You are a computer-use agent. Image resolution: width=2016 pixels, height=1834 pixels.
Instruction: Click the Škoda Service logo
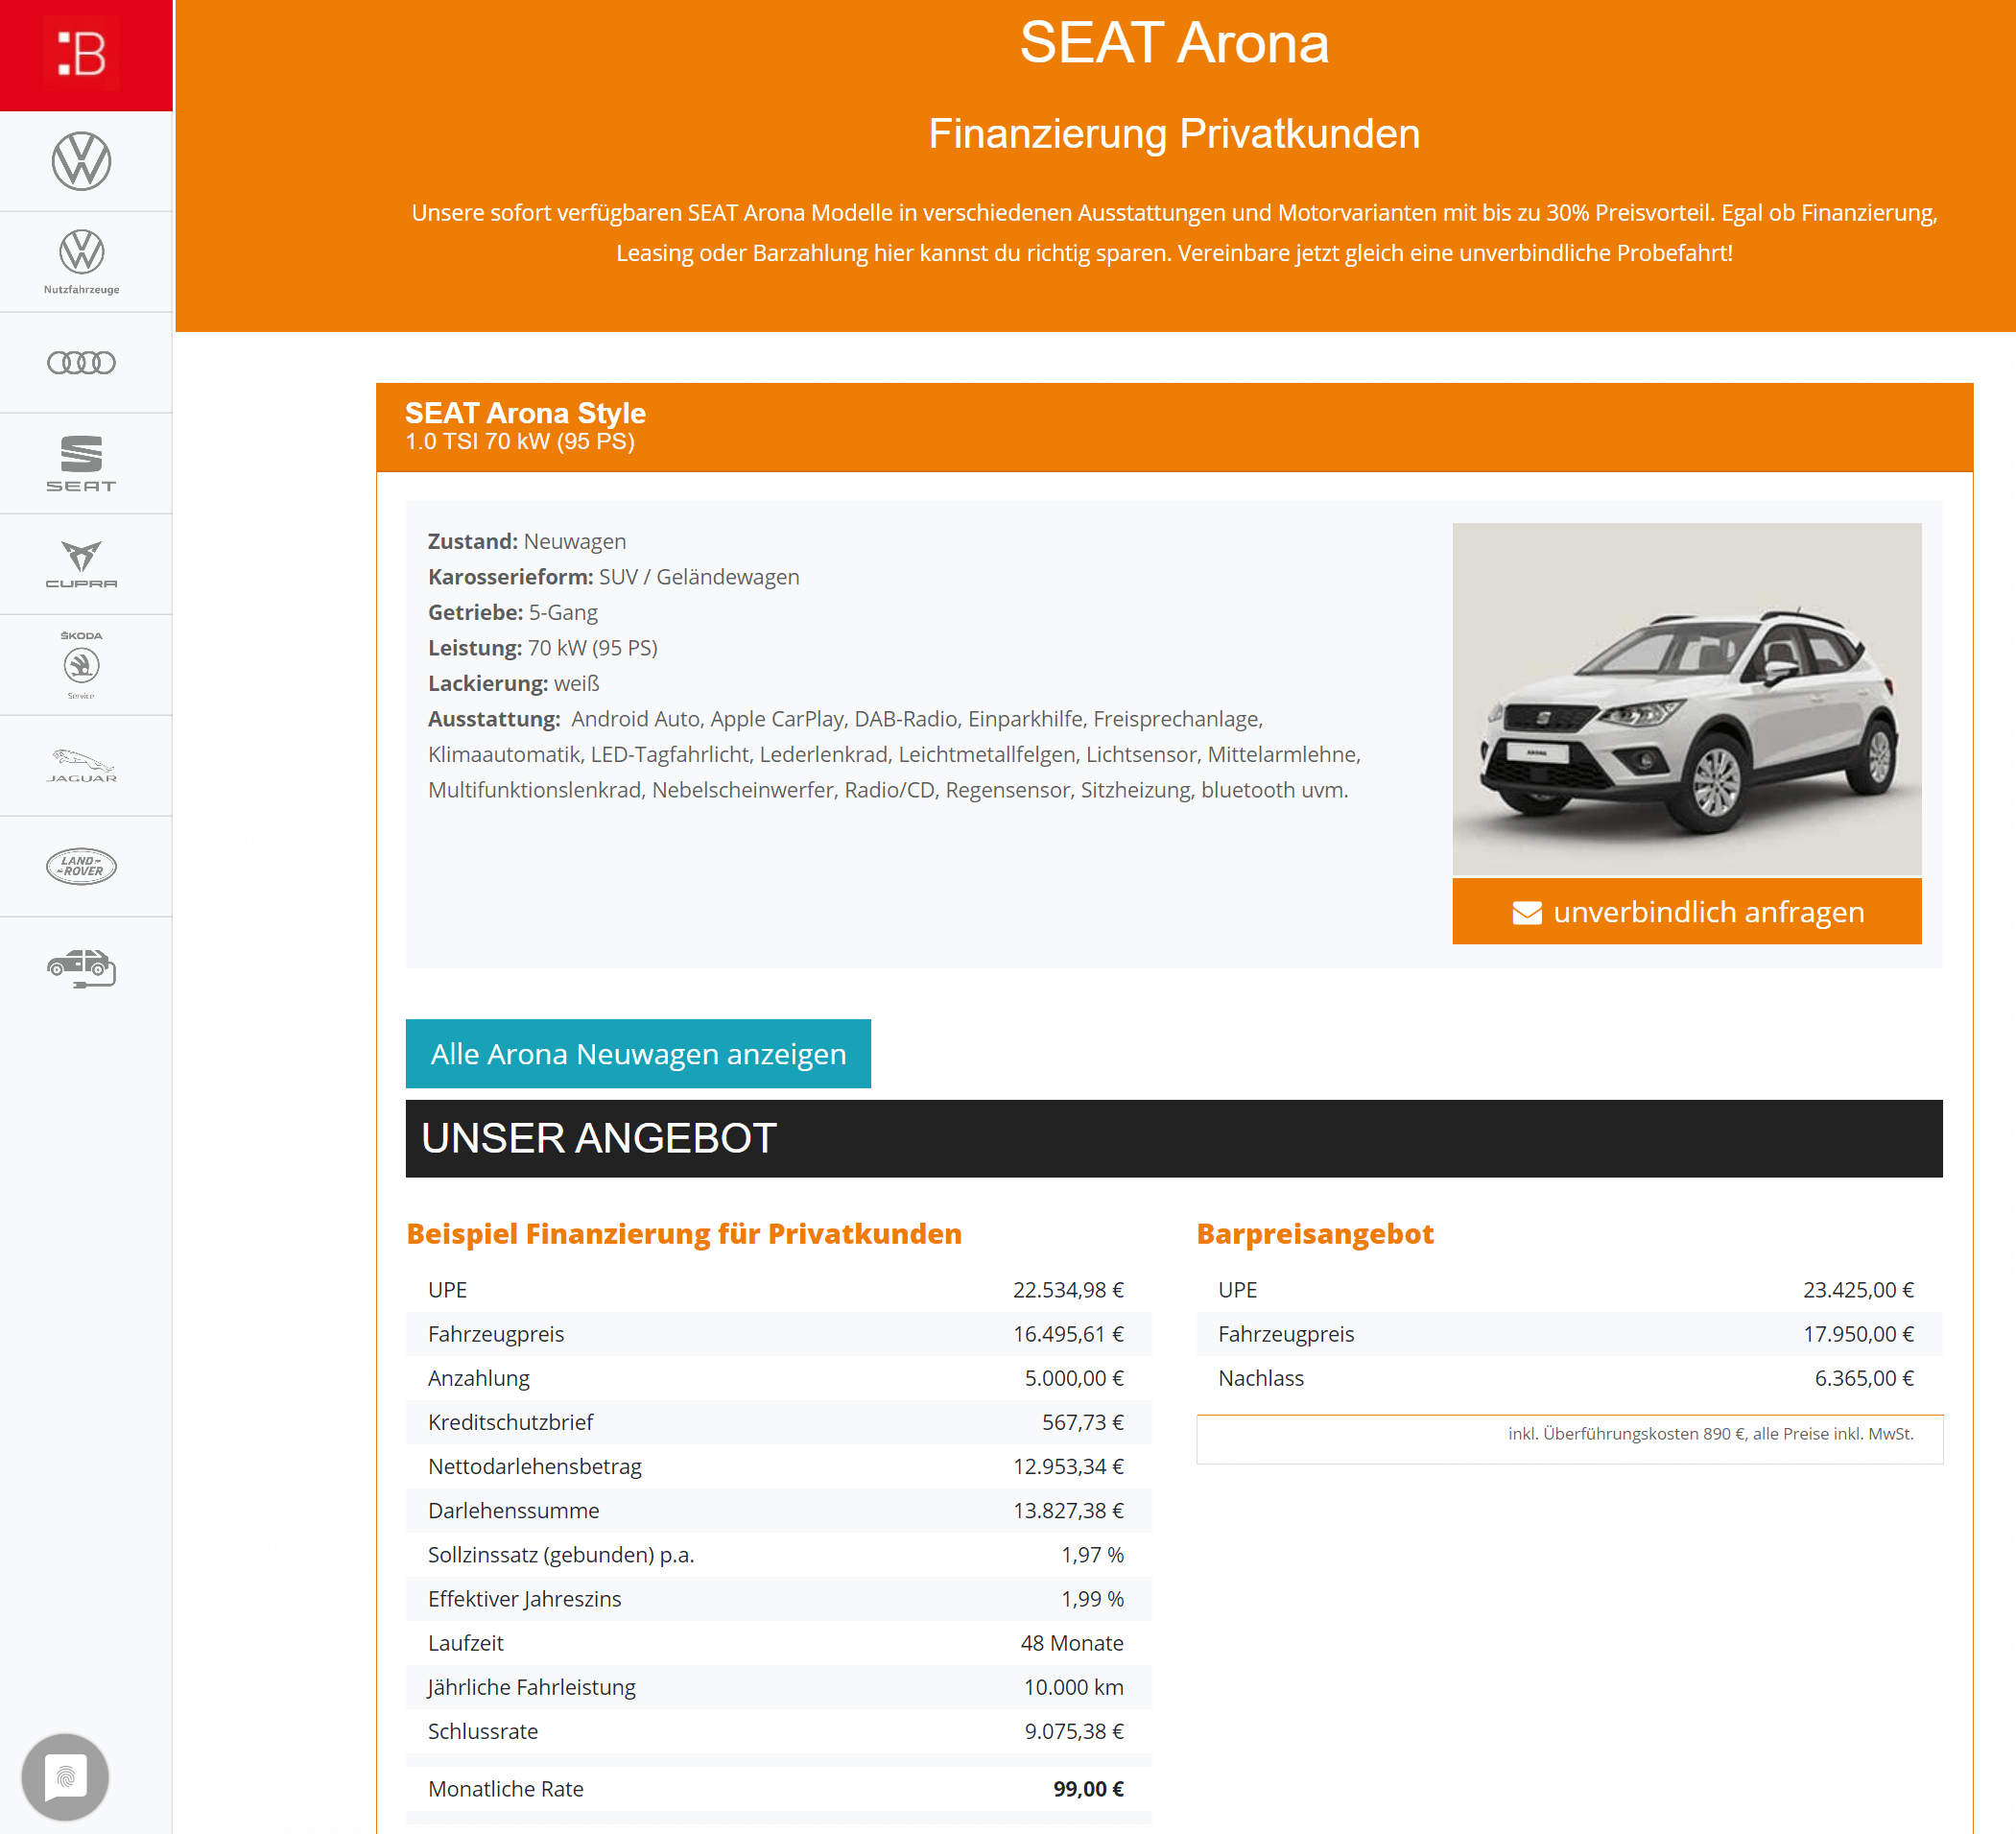pos(81,665)
